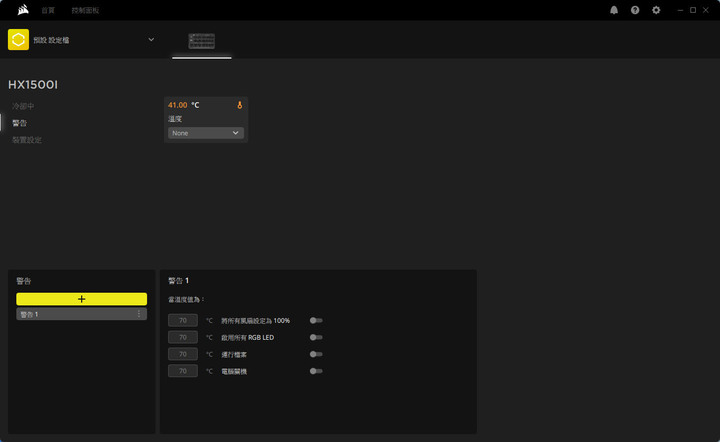
Task: Click the orange thermometer icon
Action: coord(240,105)
